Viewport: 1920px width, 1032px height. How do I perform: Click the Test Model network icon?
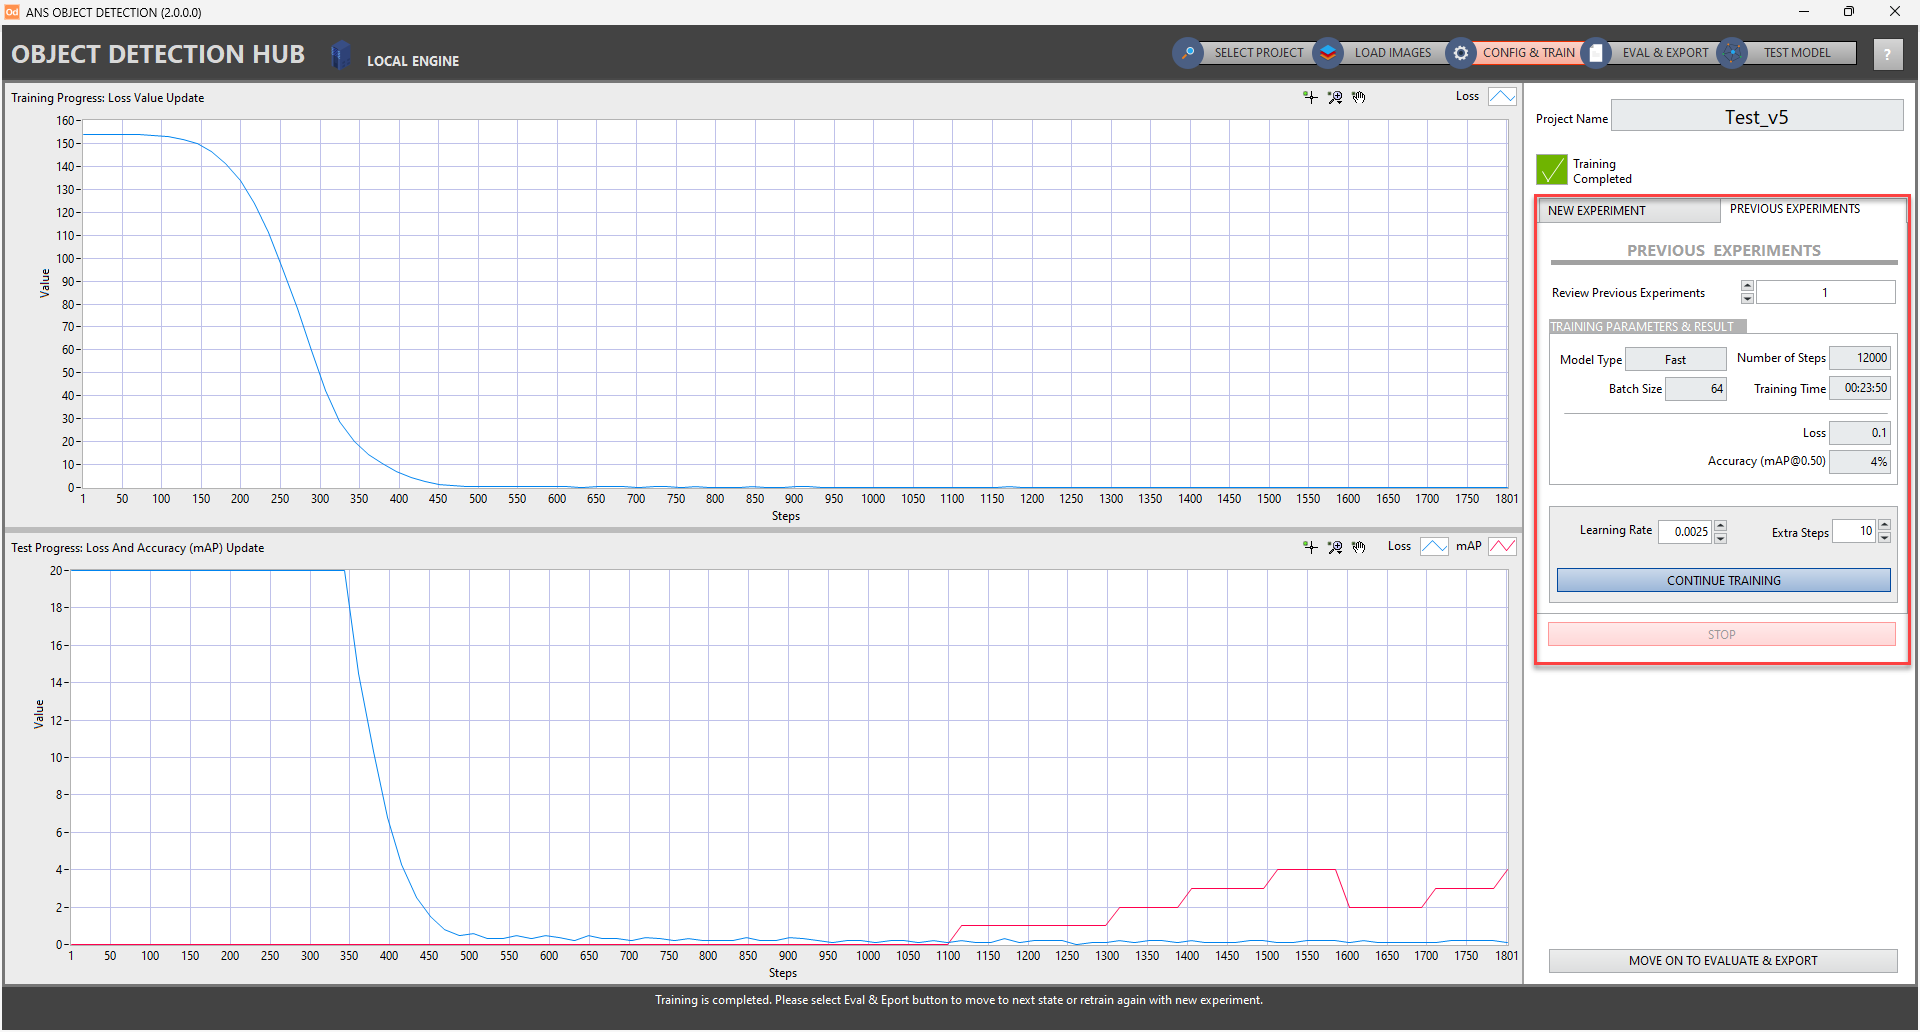pyautogui.click(x=1733, y=53)
